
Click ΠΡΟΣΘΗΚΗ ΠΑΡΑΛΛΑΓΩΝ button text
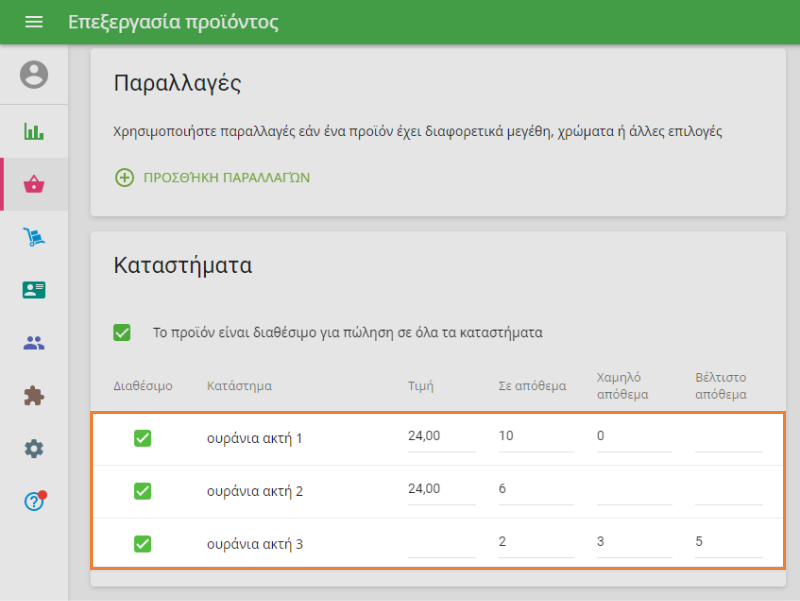point(227,178)
